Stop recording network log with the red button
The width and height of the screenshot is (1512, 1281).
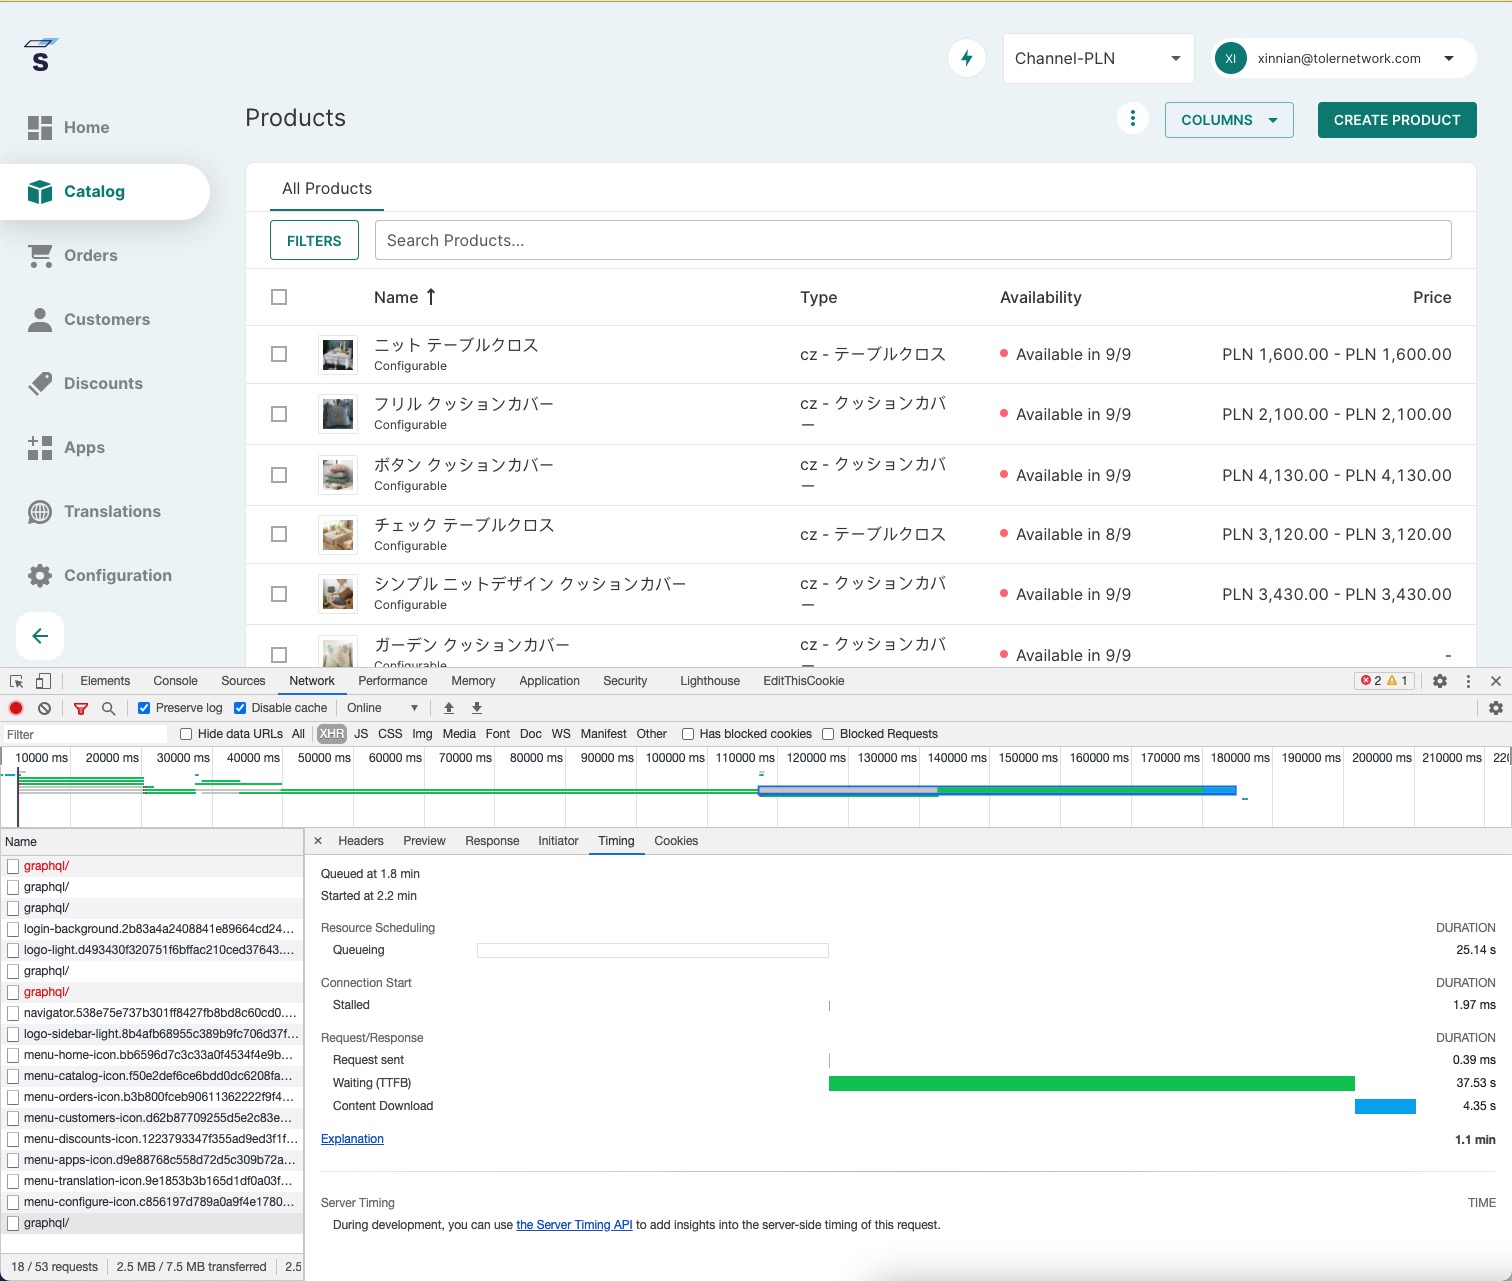(16, 707)
